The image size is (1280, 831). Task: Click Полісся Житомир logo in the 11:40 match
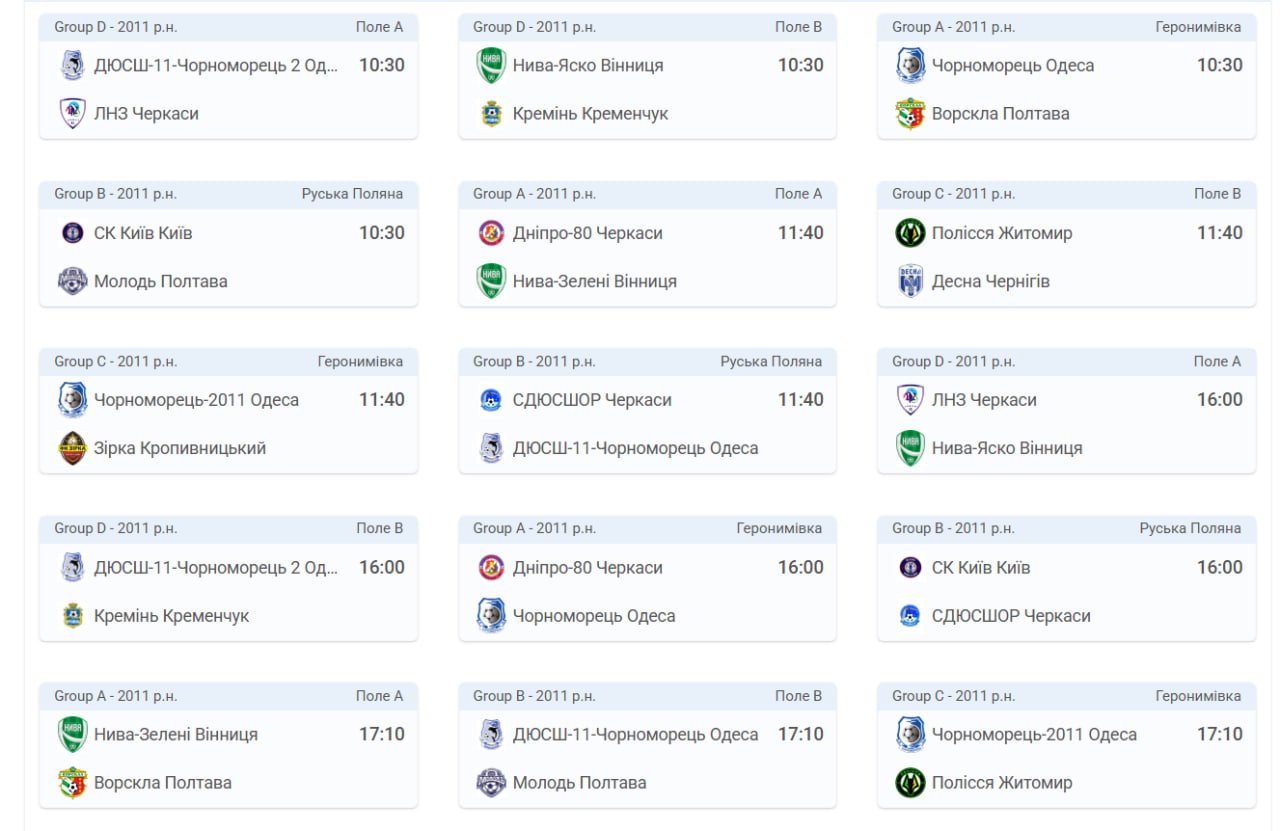click(910, 233)
